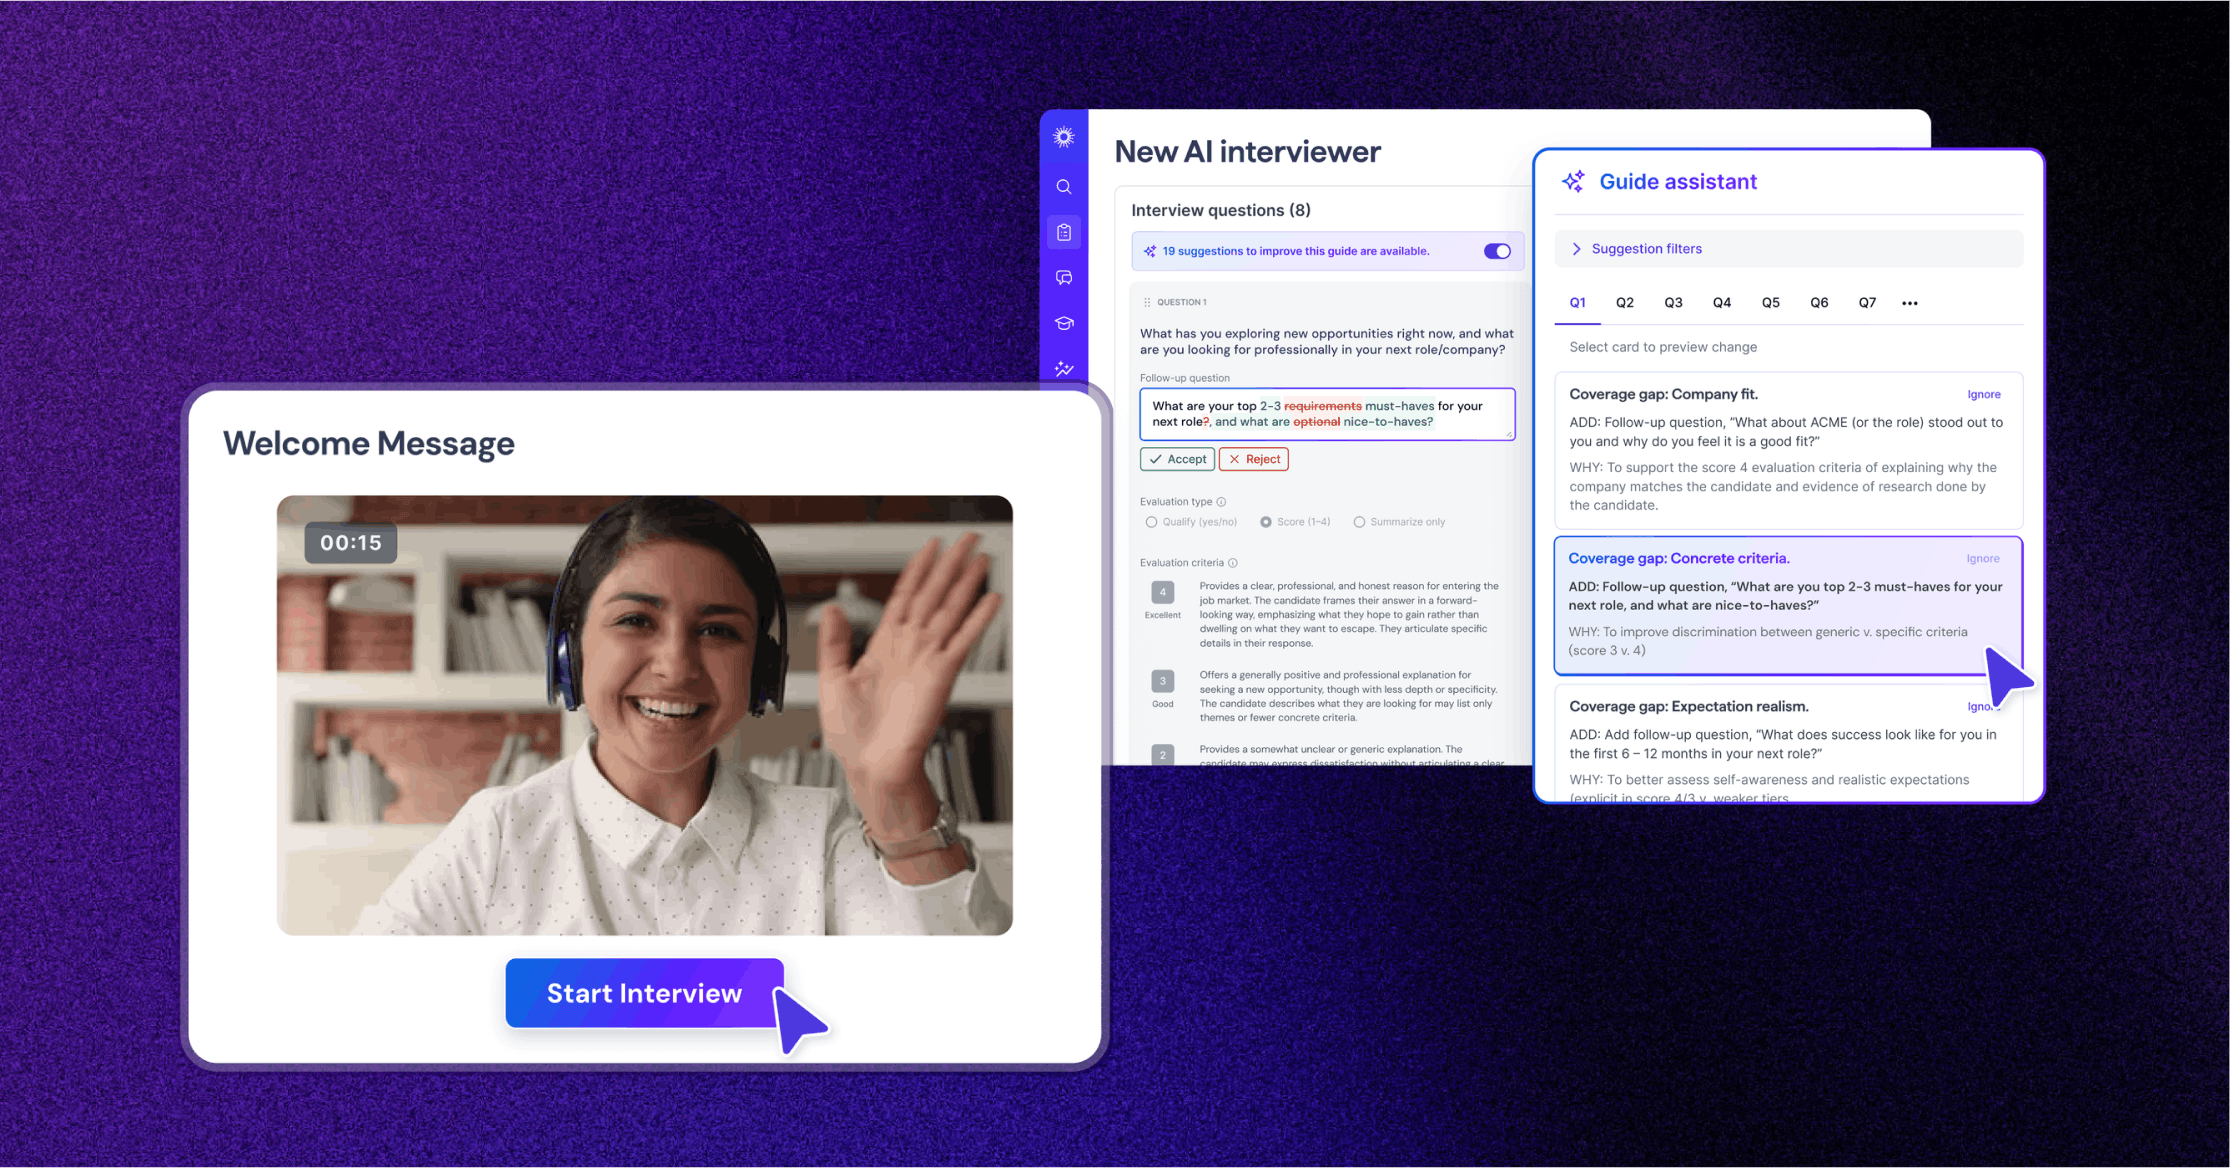The image size is (2232, 1168).
Task: Accept the suggested follow-up edit
Action: (1177, 459)
